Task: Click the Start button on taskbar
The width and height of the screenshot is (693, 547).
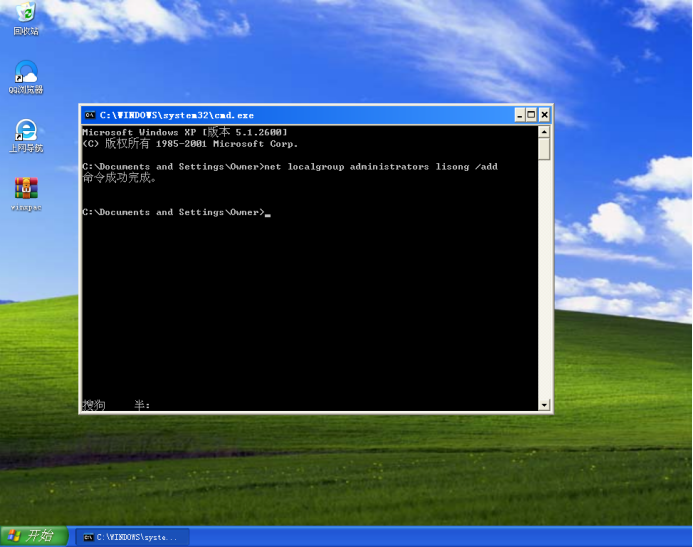Action: (x=34, y=536)
